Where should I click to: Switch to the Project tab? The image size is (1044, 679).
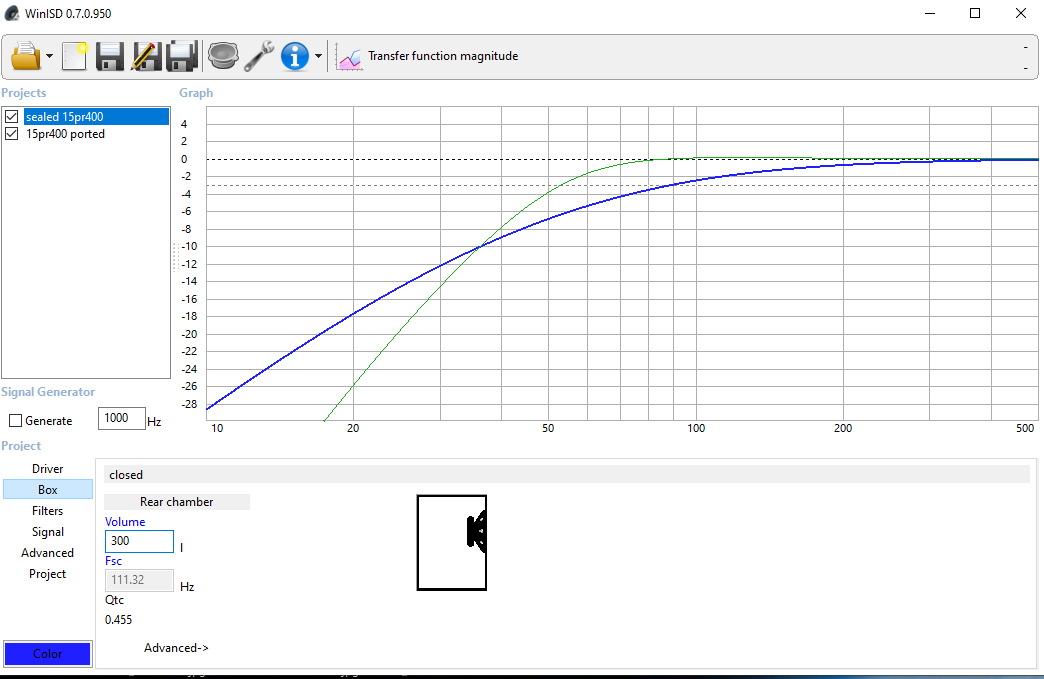point(48,574)
